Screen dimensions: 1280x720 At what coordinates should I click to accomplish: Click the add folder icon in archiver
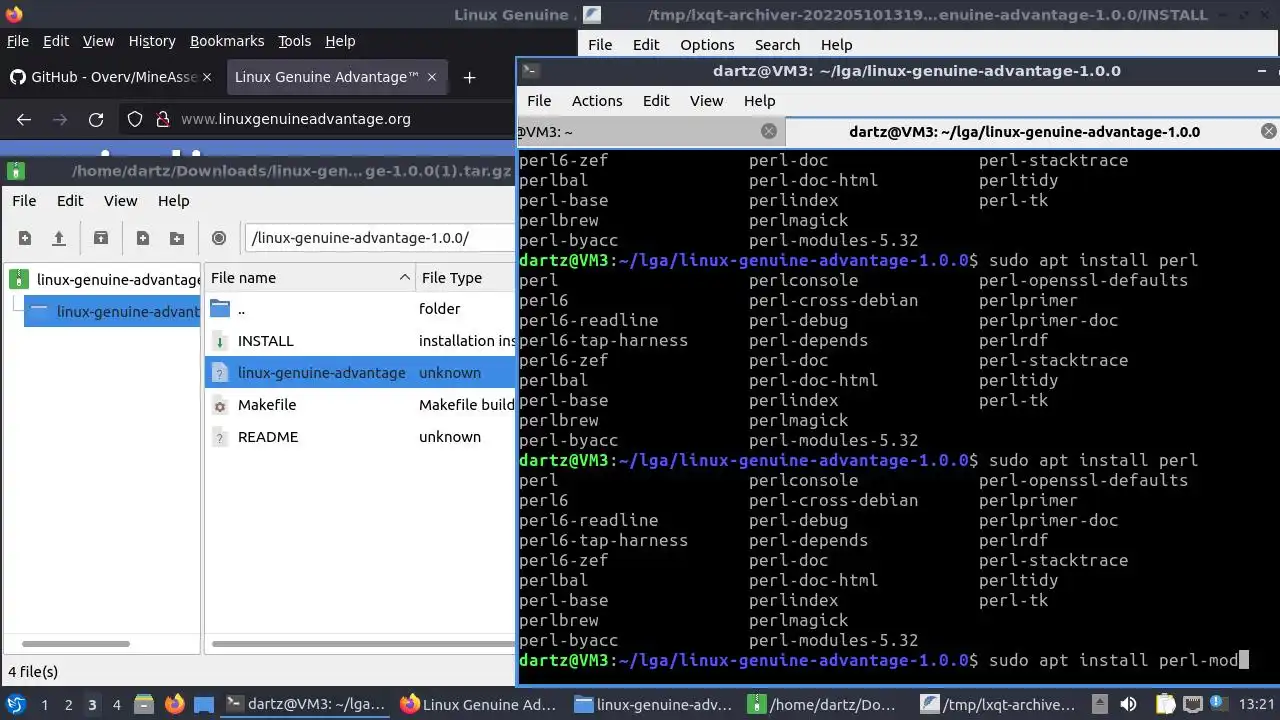pos(177,238)
